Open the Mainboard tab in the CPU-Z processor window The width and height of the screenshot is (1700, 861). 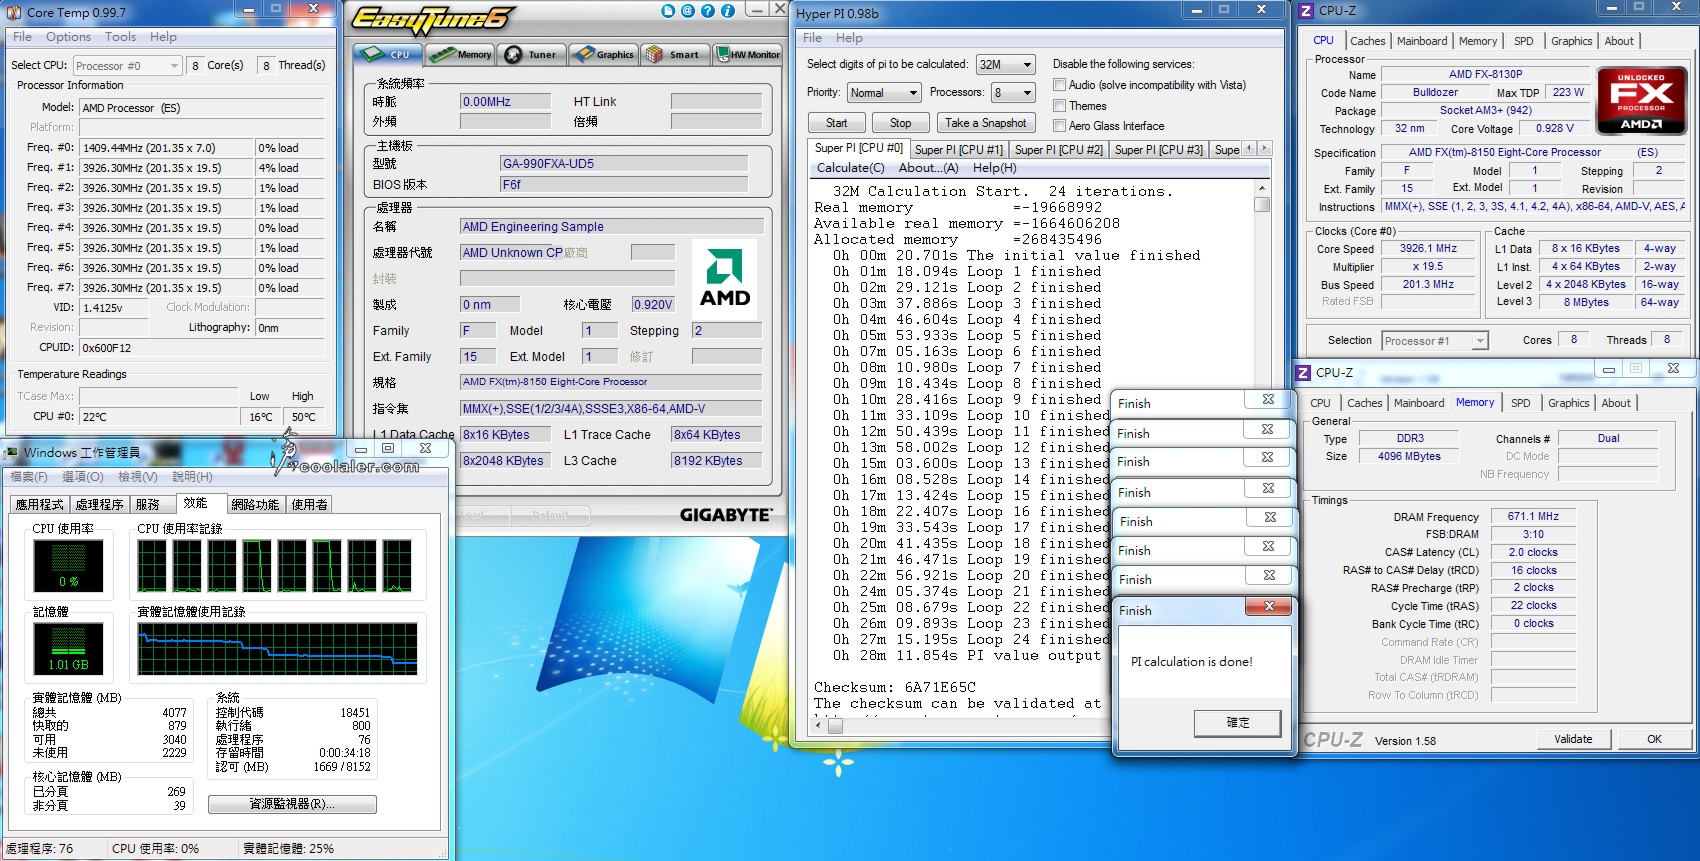[x=1422, y=41]
